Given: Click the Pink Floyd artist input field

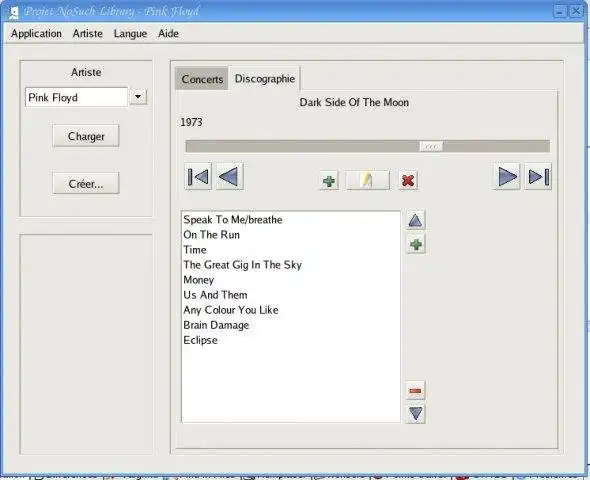Looking at the screenshot, I should [x=77, y=97].
